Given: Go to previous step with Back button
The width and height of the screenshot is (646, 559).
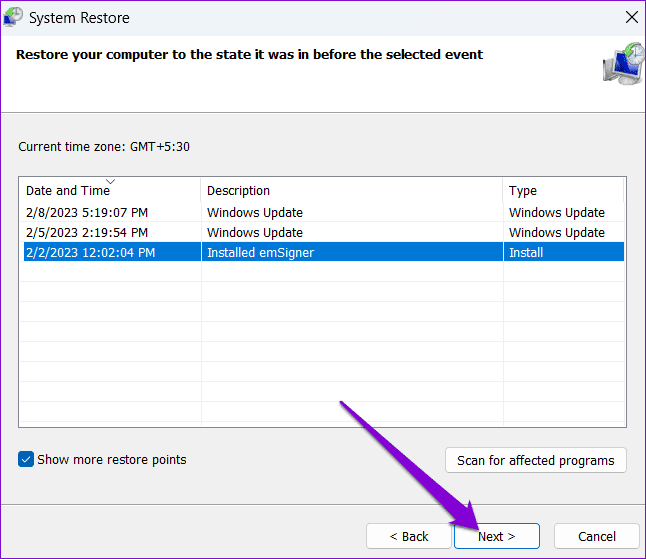Looking at the screenshot, I should [409, 537].
